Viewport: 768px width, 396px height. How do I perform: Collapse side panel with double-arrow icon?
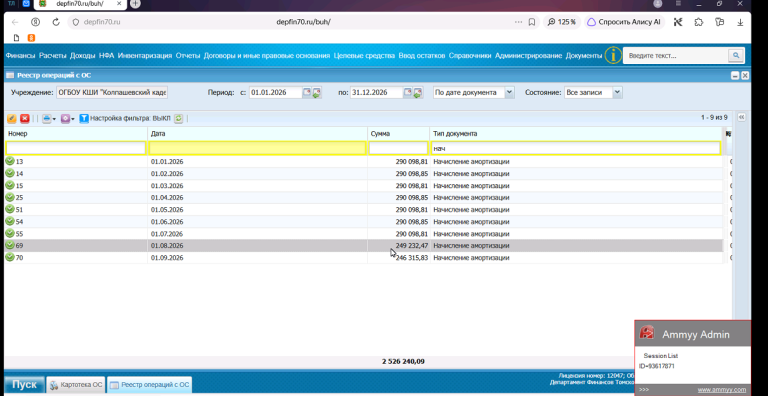coord(741,118)
